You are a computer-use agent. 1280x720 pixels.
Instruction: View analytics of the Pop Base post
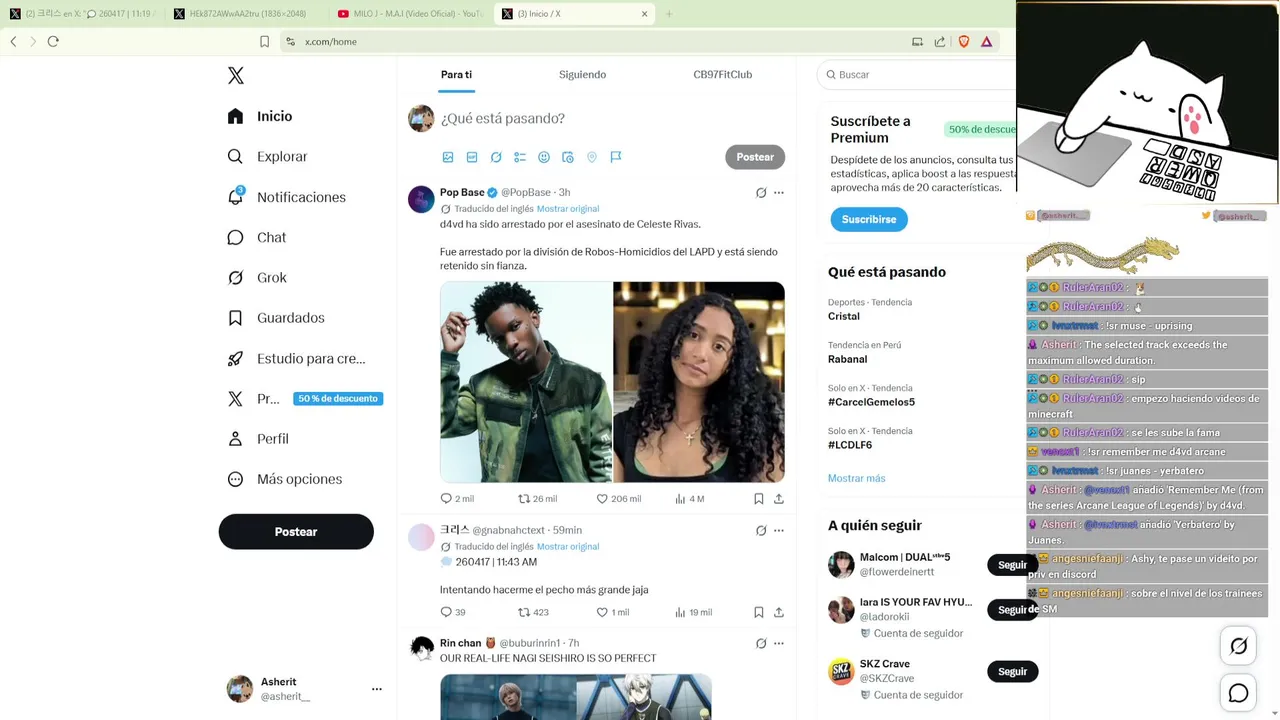(690, 499)
